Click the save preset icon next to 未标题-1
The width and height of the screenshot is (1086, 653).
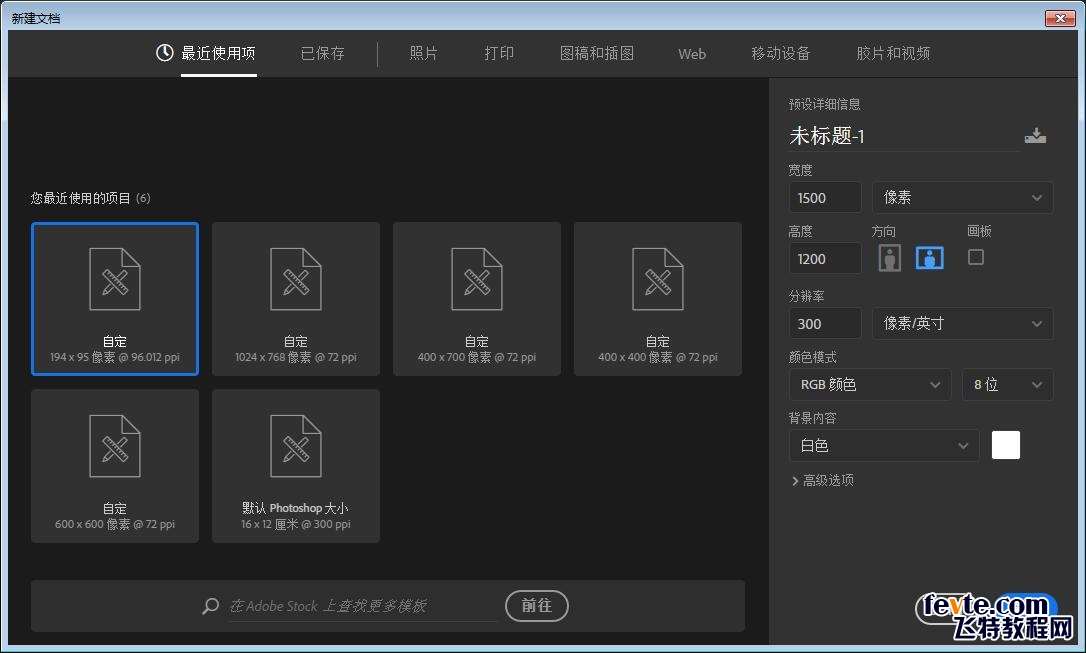pyautogui.click(x=1035, y=135)
